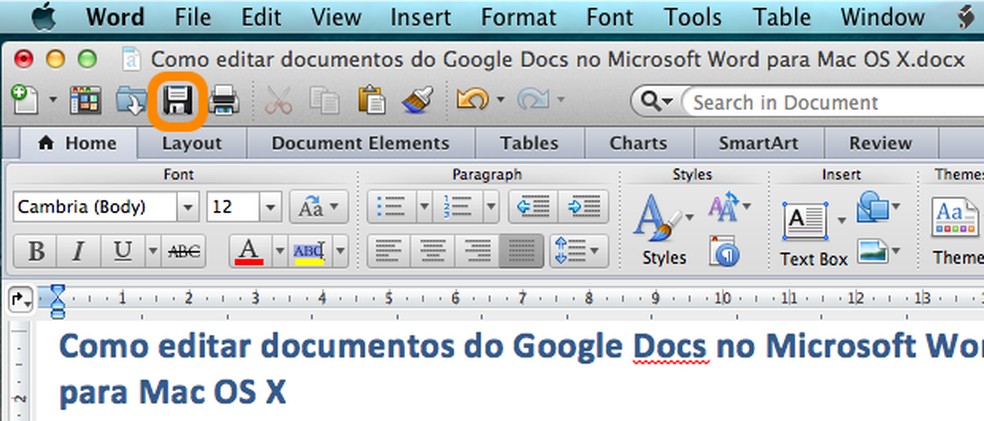
Task: Switch to the Document Elements tab
Action: pos(360,143)
